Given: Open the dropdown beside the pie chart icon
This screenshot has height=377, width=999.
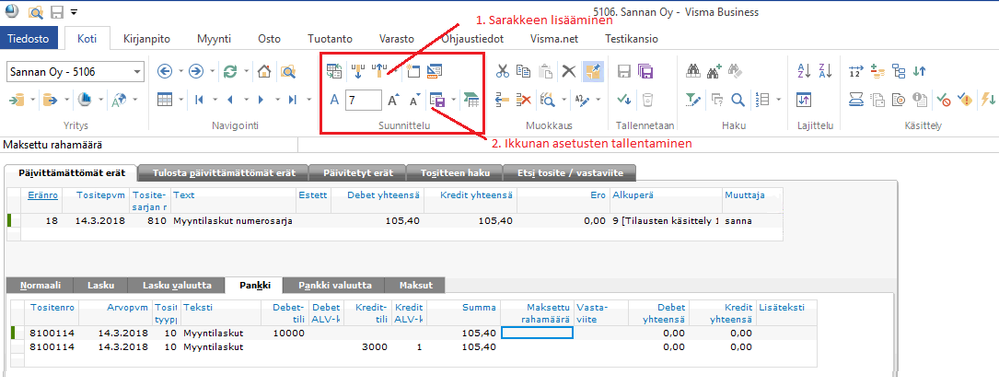Looking at the screenshot, I should 101,100.
